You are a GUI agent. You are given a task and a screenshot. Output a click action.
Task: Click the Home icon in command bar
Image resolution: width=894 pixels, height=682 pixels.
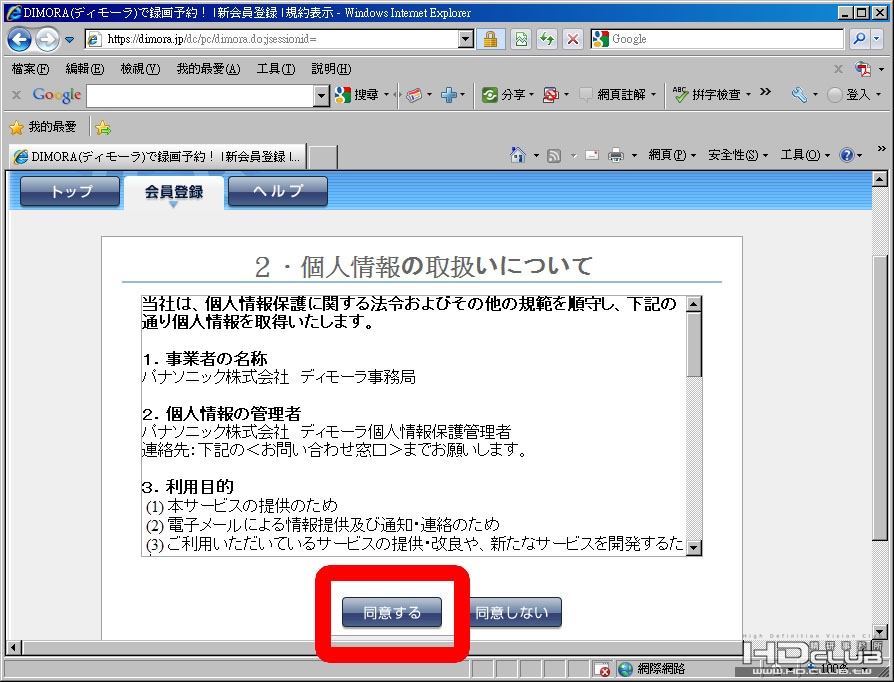pyautogui.click(x=518, y=155)
